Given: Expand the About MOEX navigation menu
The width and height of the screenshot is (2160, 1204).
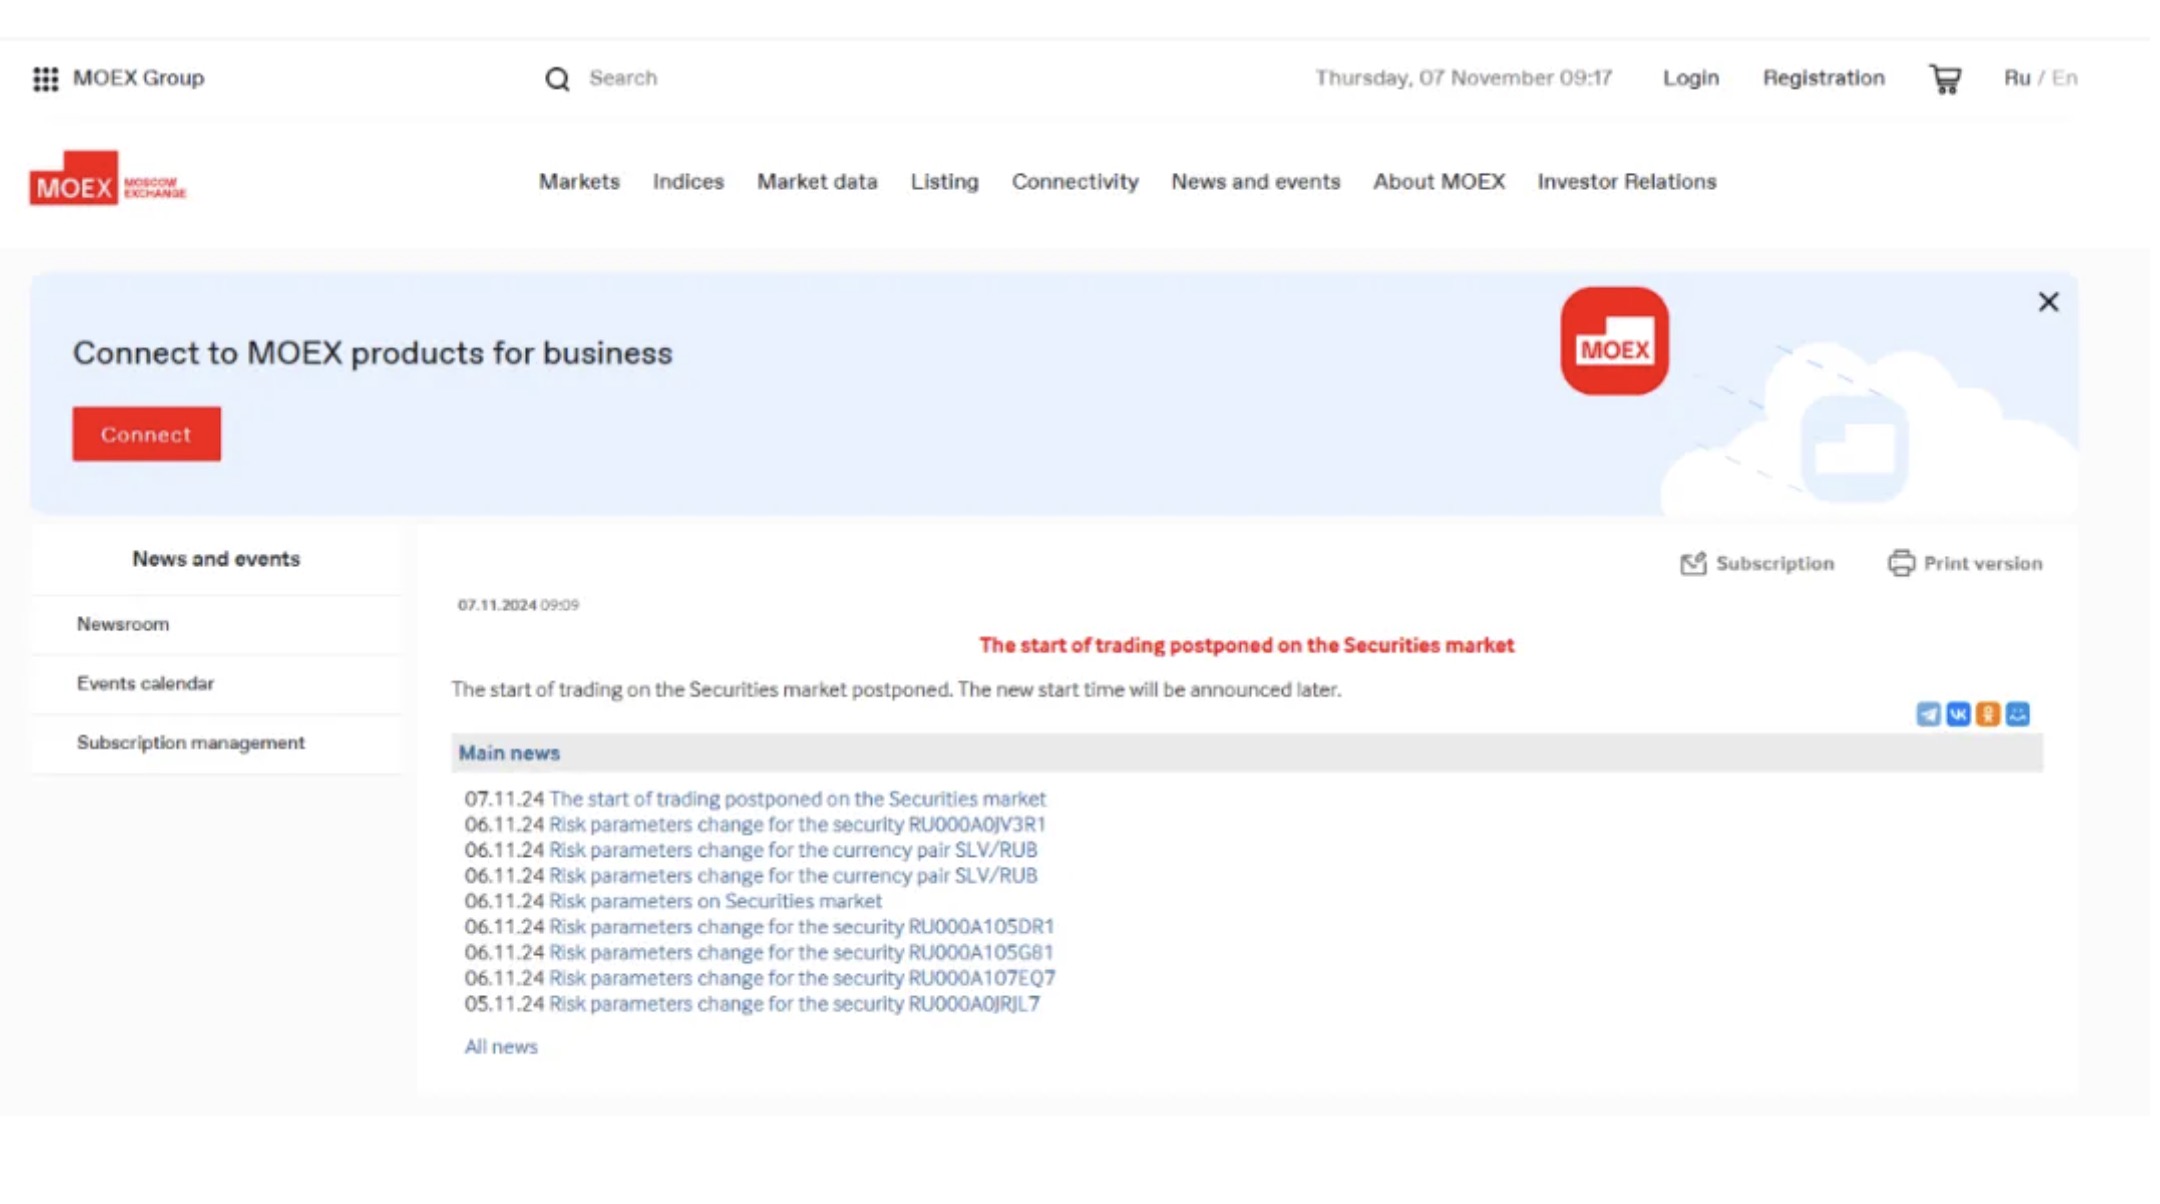Looking at the screenshot, I should click(1438, 182).
